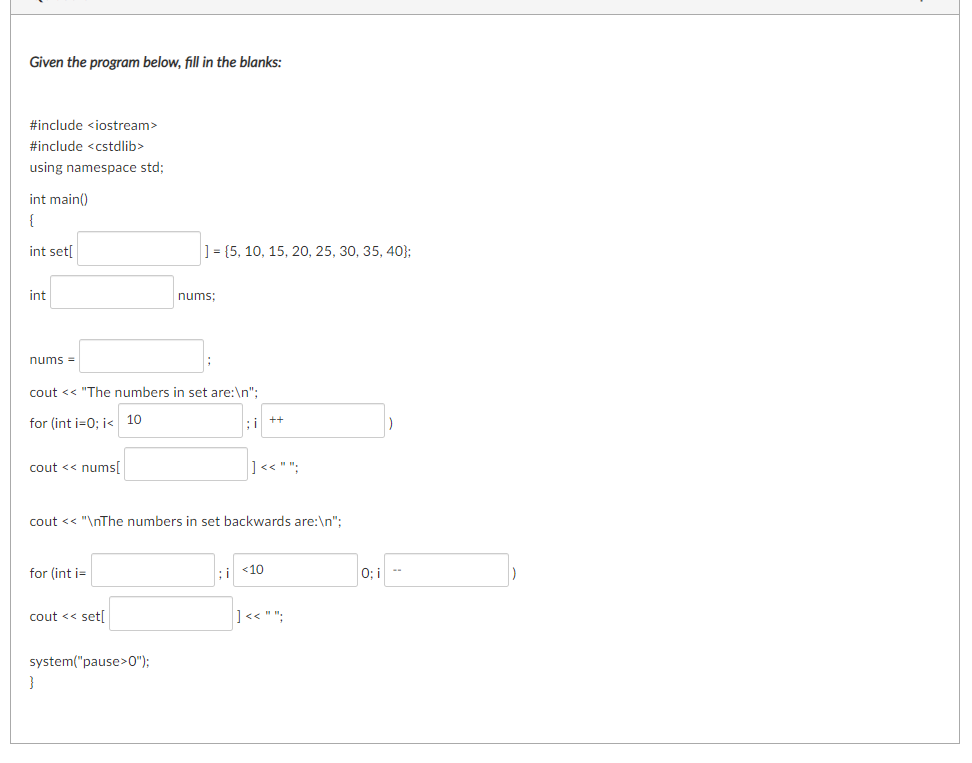Image resolution: width=972 pixels, height=763 pixels.
Task: Click the blank after 'nums ='
Action: [140, 355]
